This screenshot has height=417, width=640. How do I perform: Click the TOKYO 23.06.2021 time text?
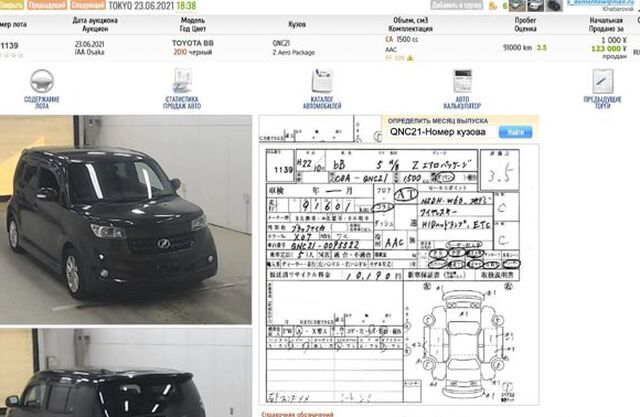pyautogui.click(x=152, y=5)
